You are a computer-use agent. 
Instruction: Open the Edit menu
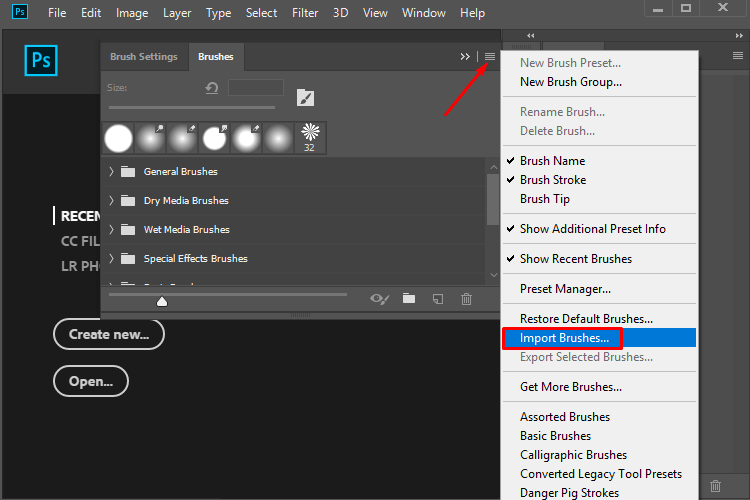[91, 13]
